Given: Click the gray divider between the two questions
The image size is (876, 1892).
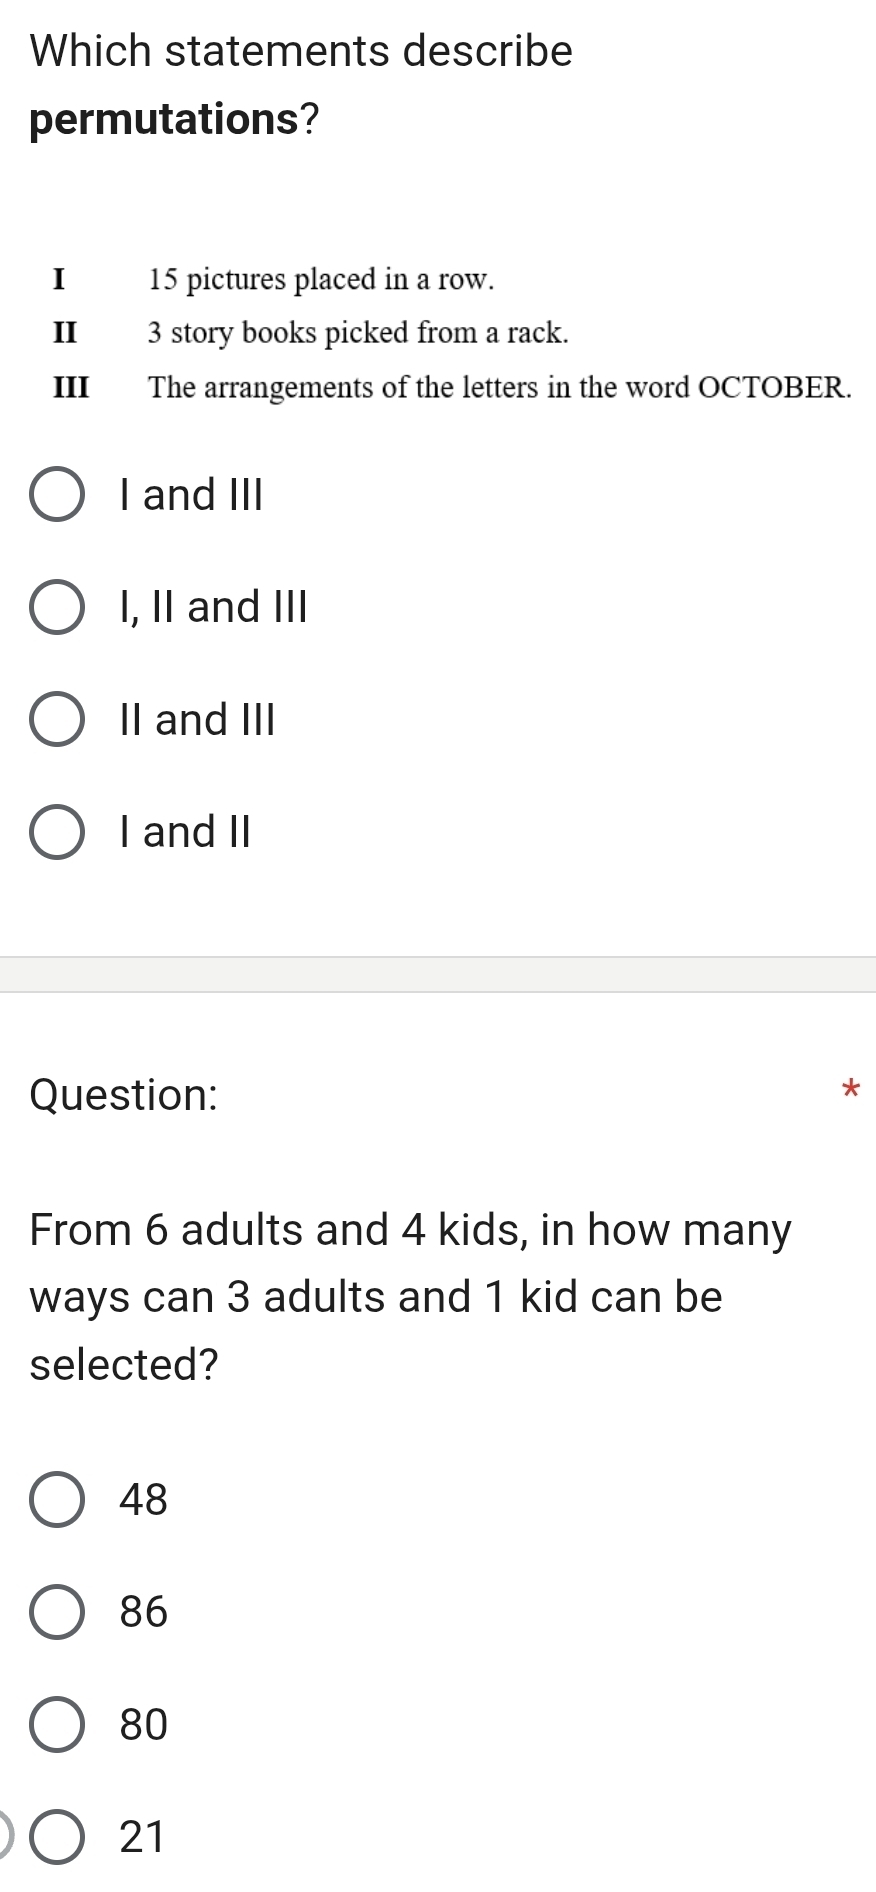Looking at the screenshot, I should 438,974.
